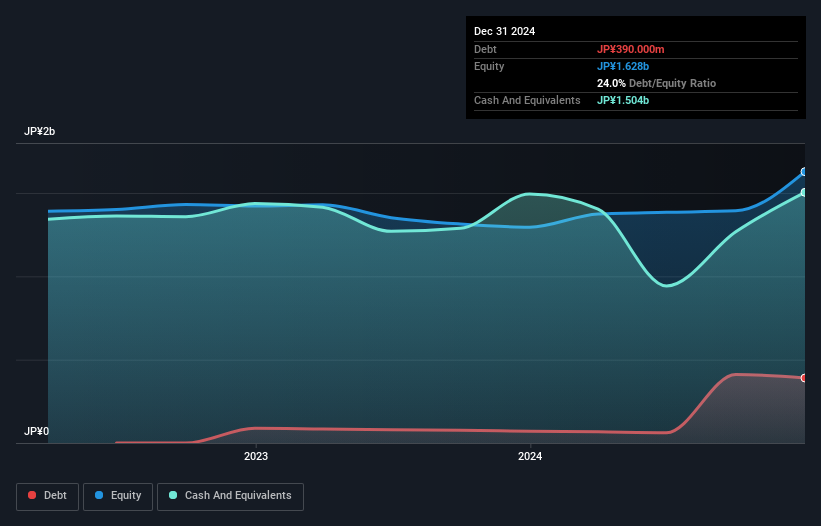Click the JP¥0 y-axis label

click(x=36, y=431)
